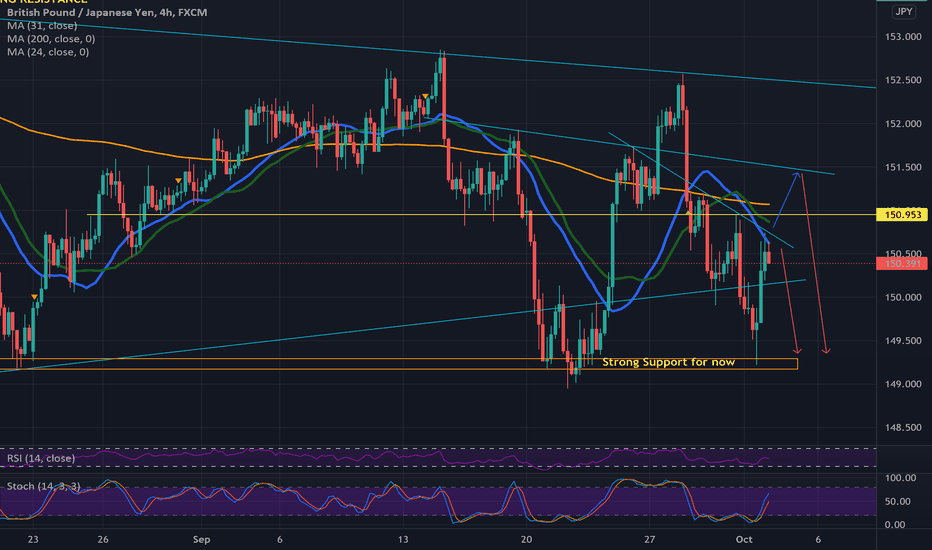Click the 149.500 price axis label
This screenshot has width=932, height=550.
coord(903,341)
